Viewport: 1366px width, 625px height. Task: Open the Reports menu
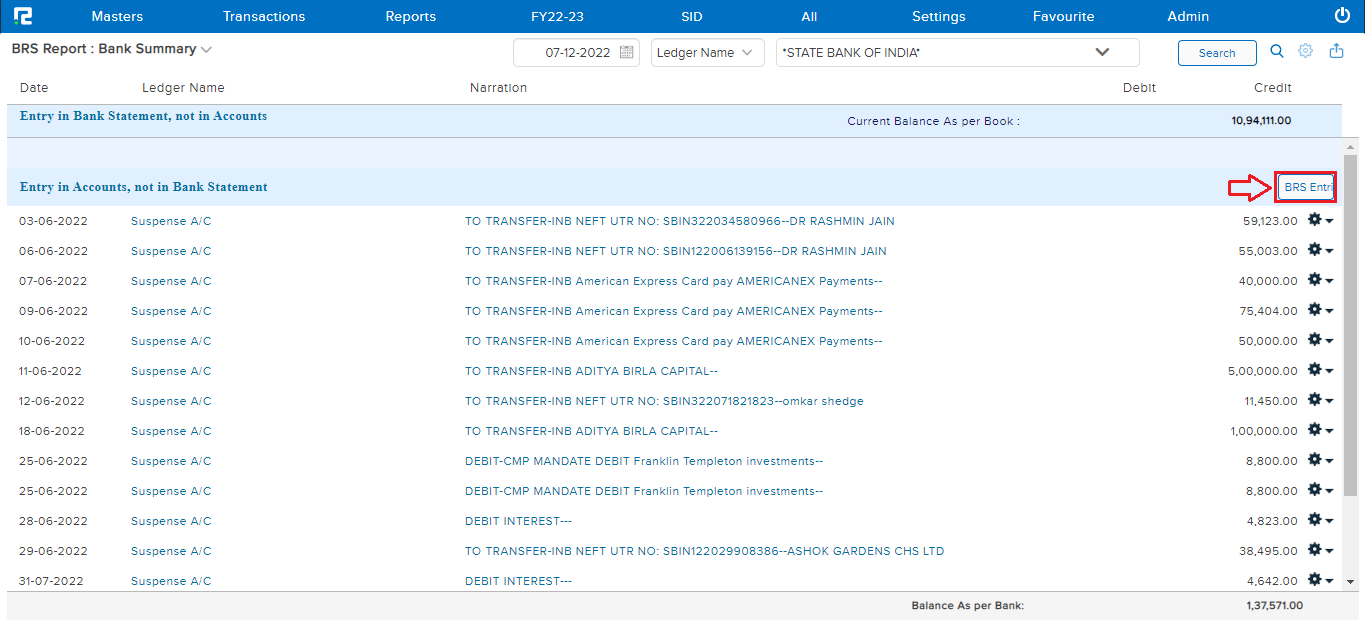pos(410,16)
